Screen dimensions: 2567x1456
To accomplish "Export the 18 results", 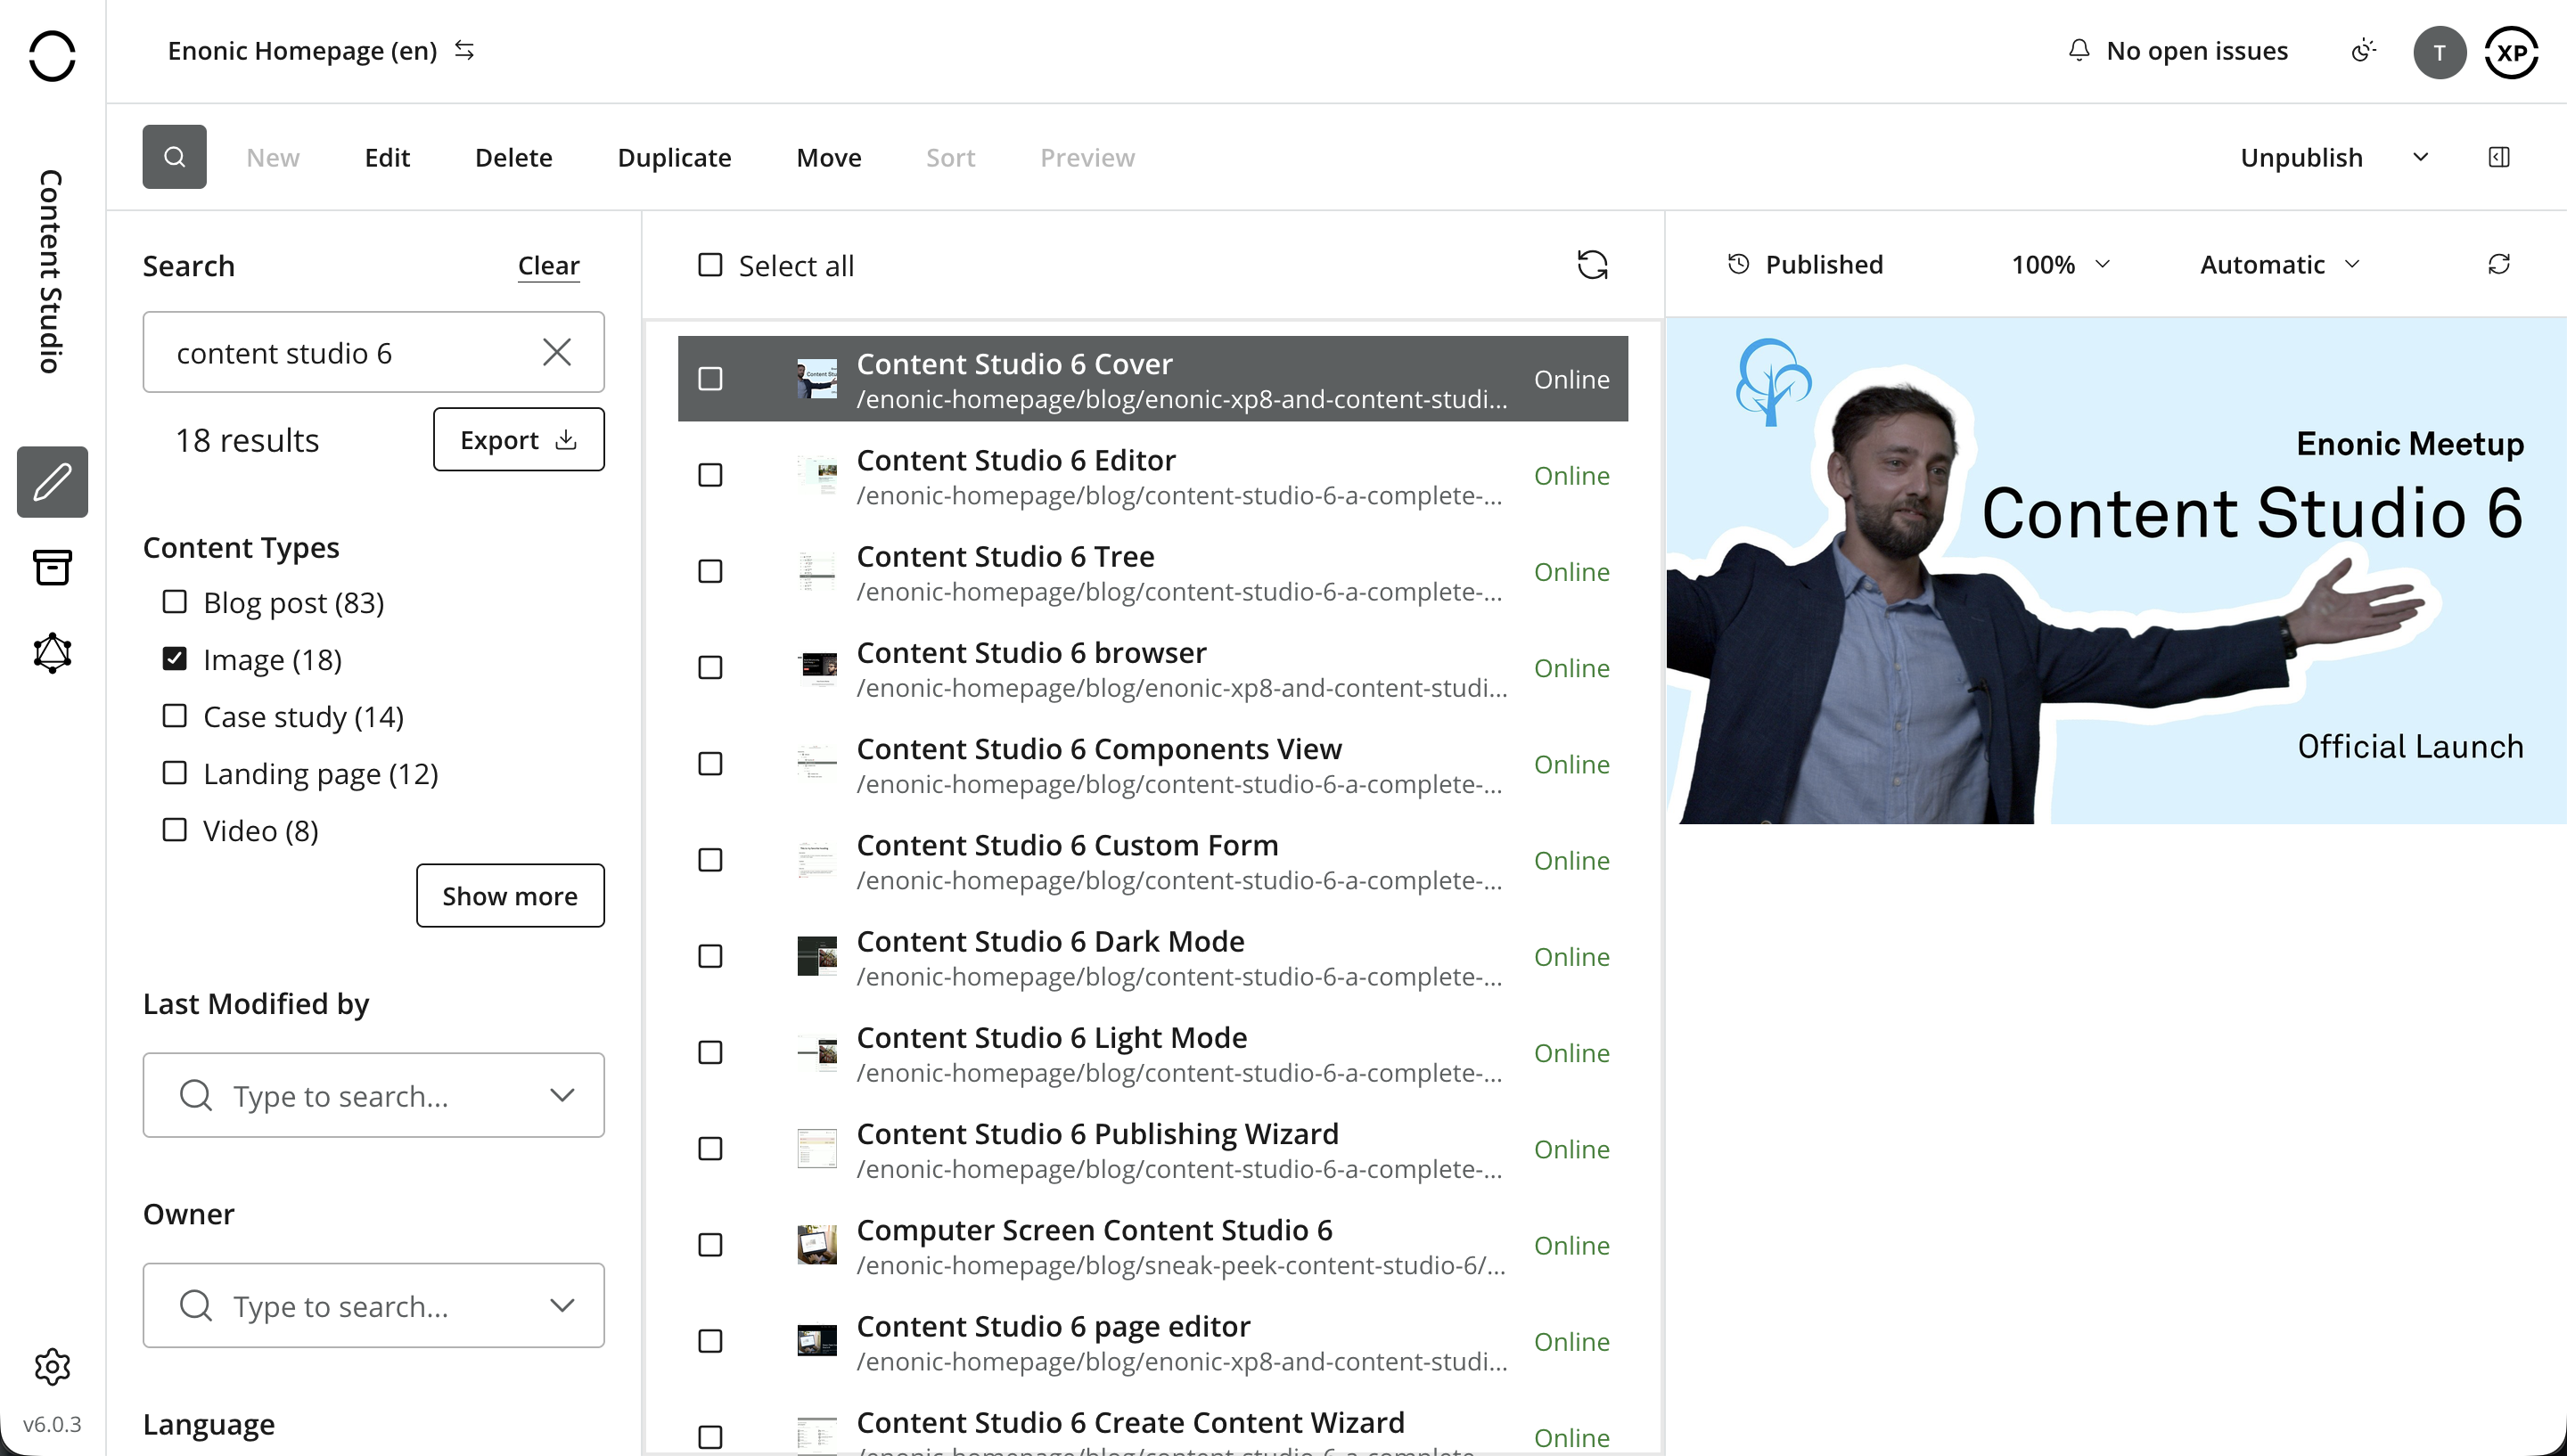I will pyautogui.click(x=519, y=439).
